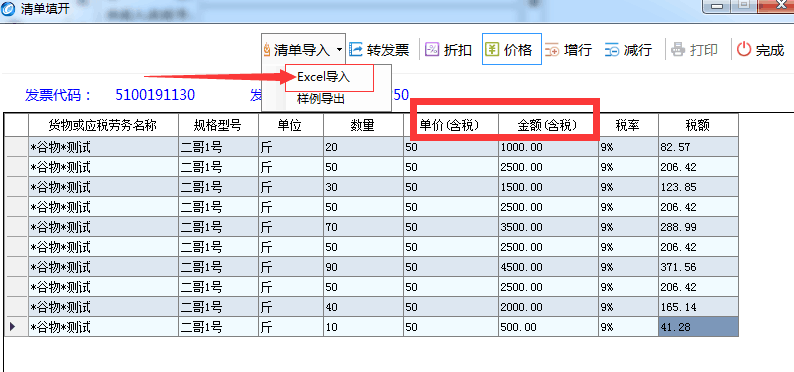Select amount cell 2000.00

(548, 307)
